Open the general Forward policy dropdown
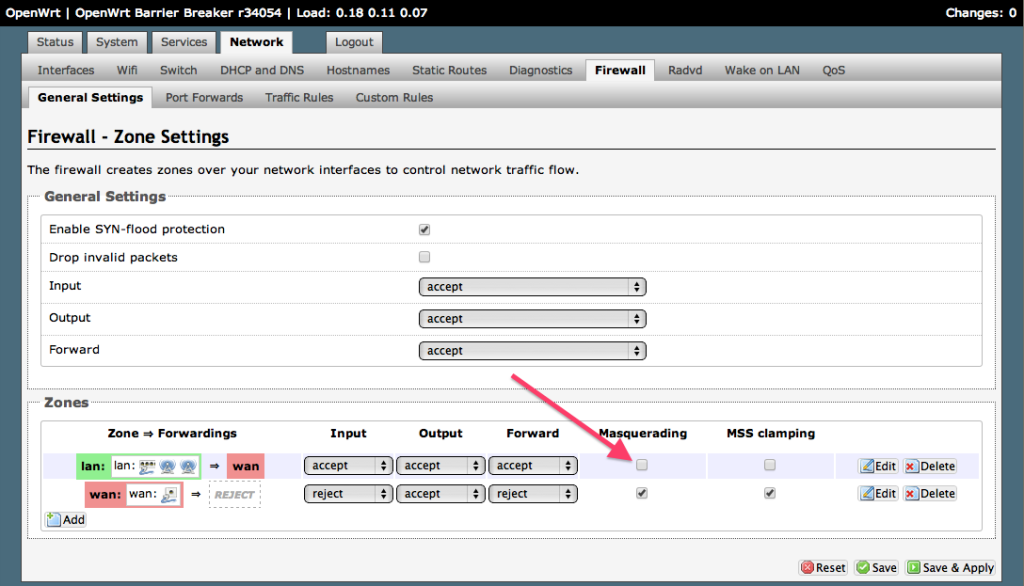The image size is (1024, 586). (532, 351)
